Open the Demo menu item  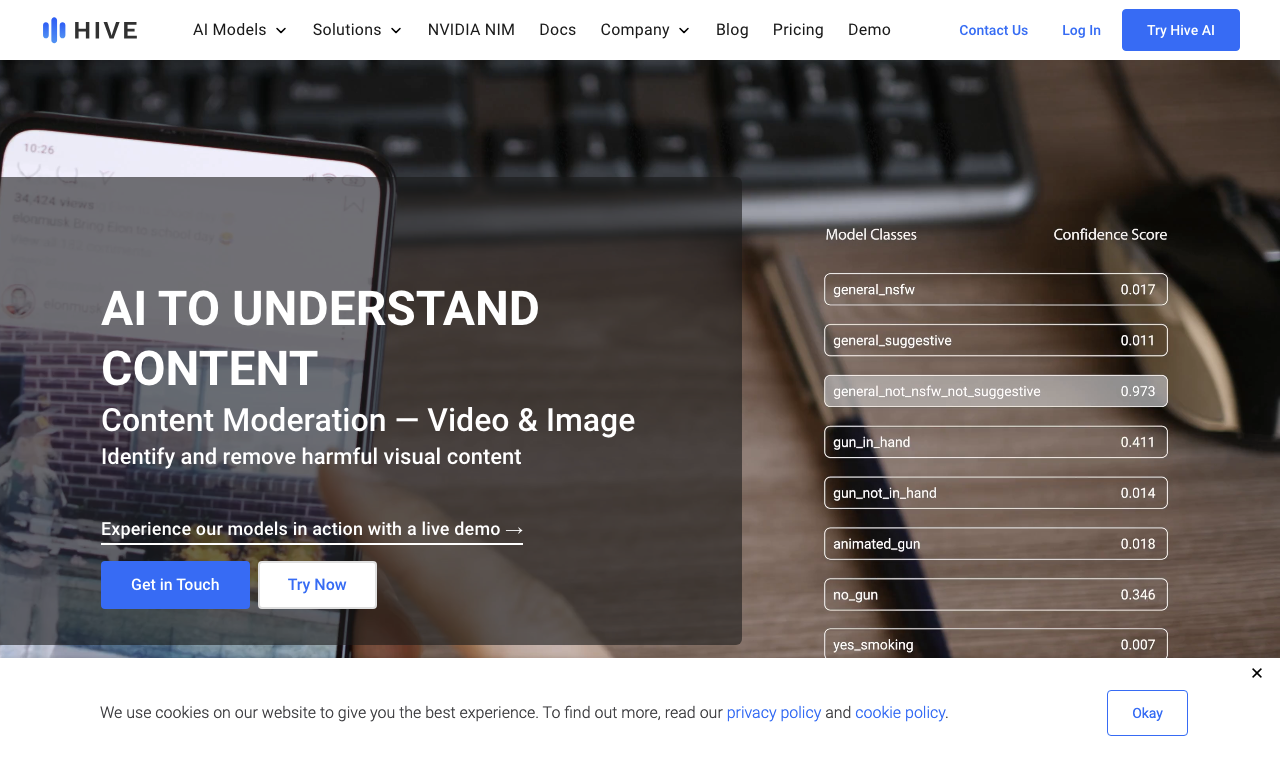coord(869,30)
